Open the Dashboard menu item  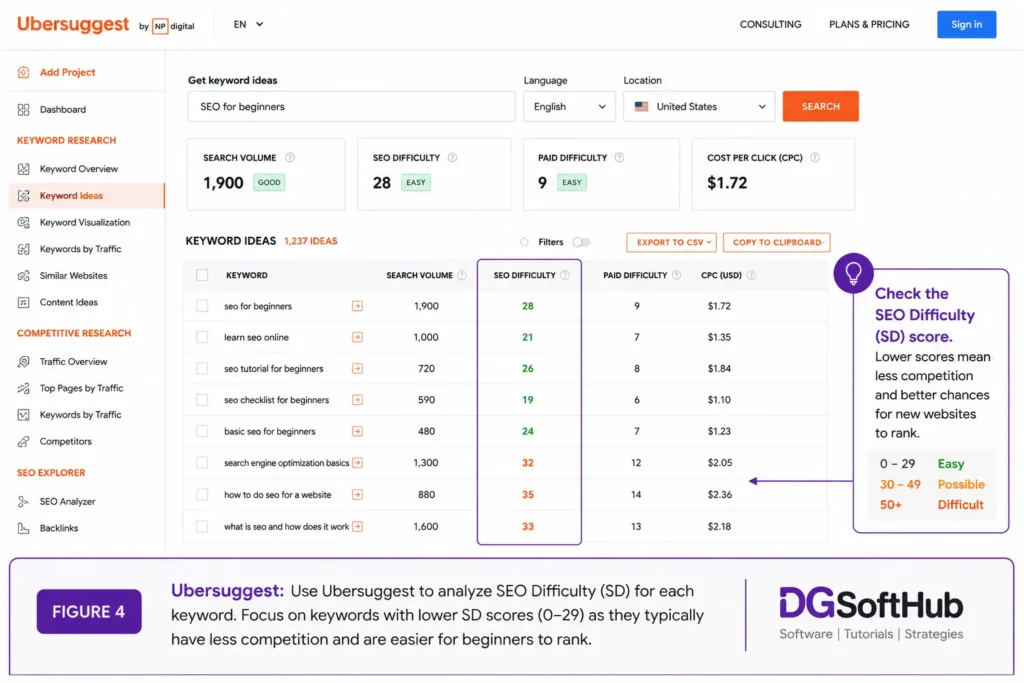click(x=63, y=110)
